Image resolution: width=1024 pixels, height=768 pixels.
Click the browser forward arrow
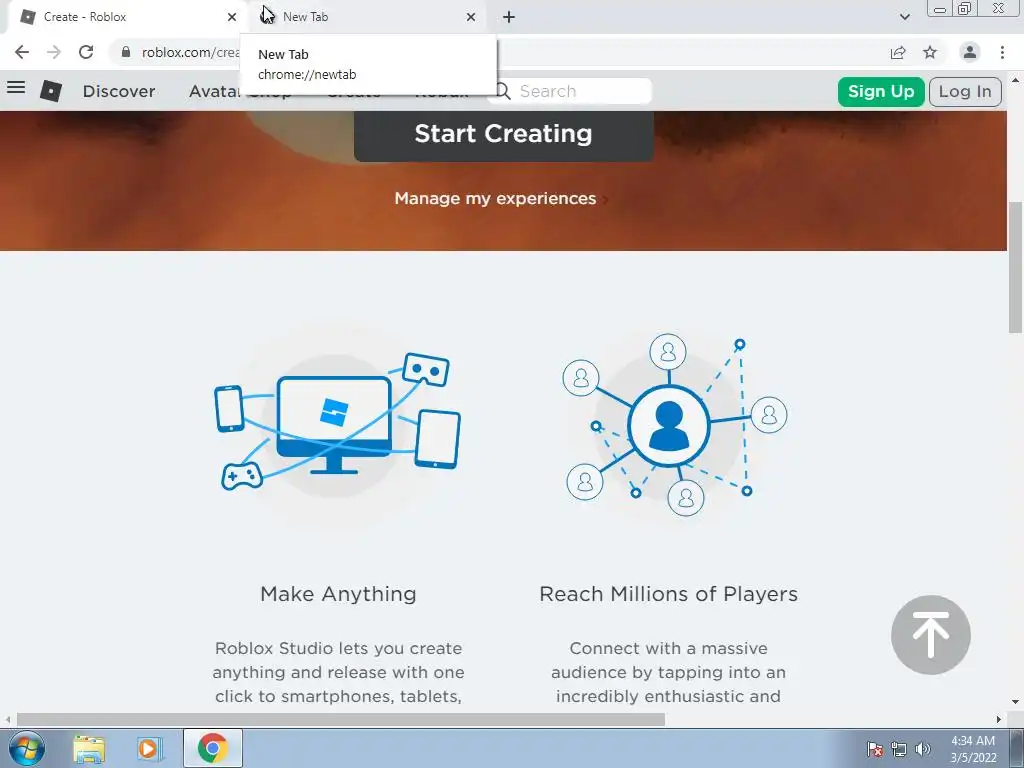click(x=54, y=52)
